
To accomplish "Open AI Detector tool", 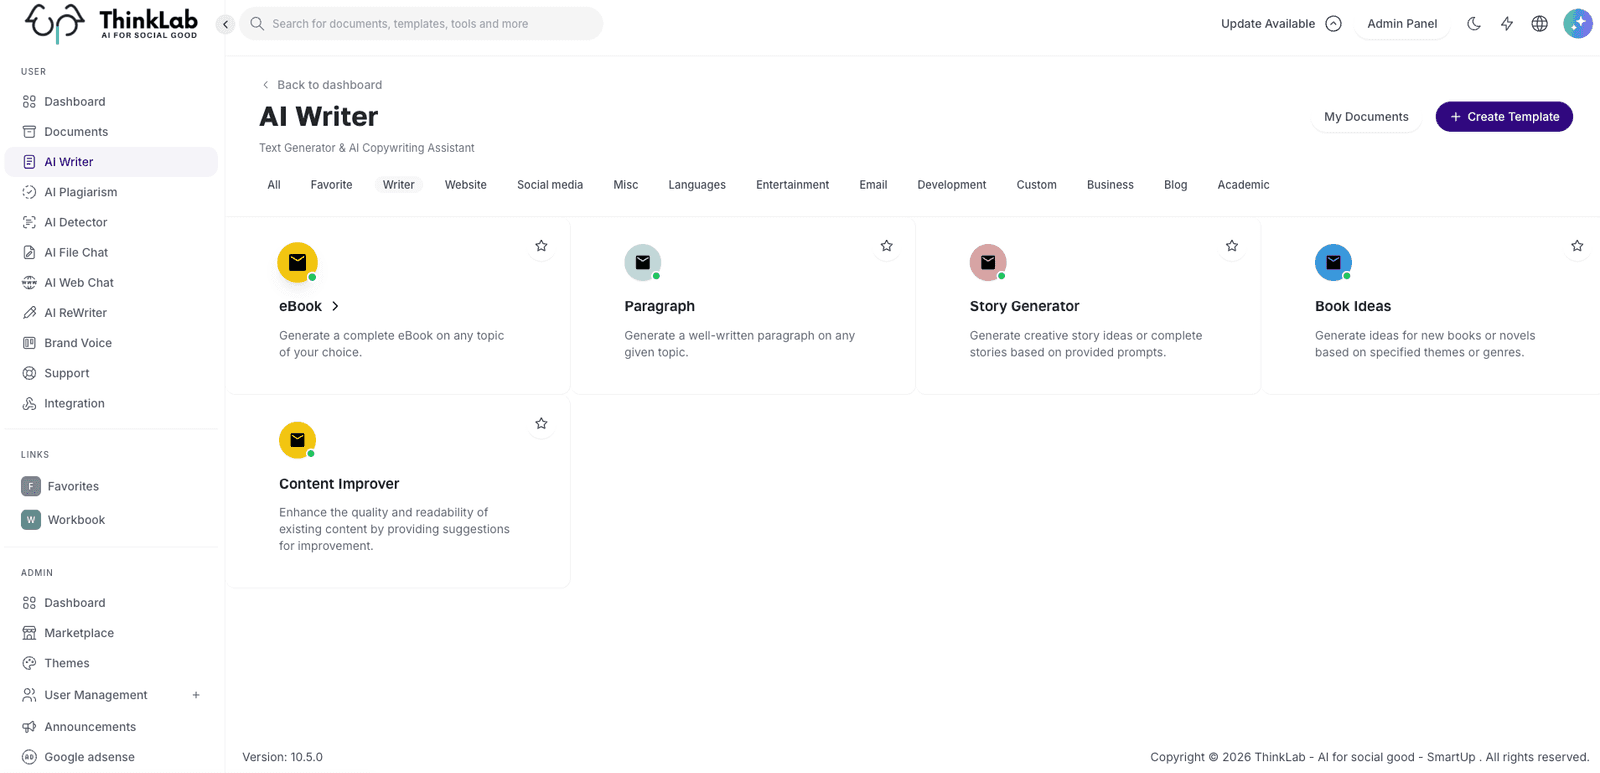I will click(111, 222).
